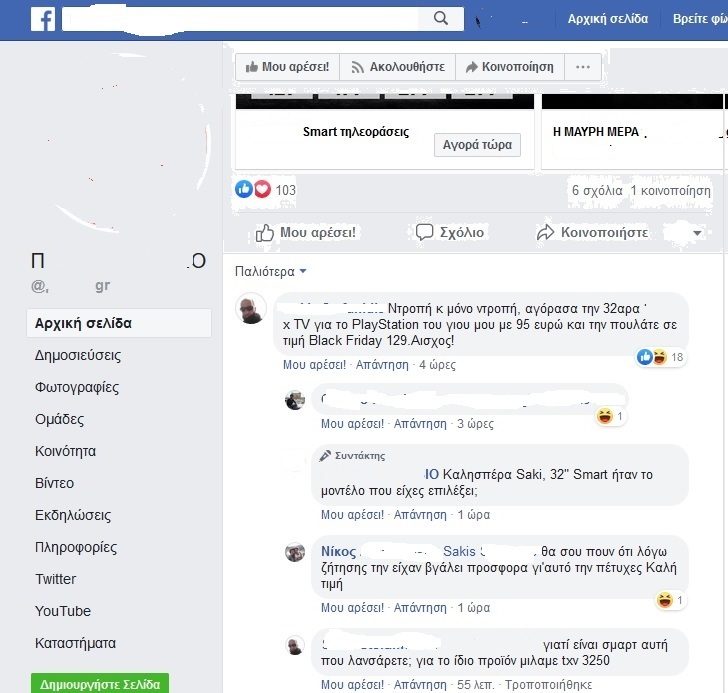Open the three-dots more options button

[x=583, y=67]
